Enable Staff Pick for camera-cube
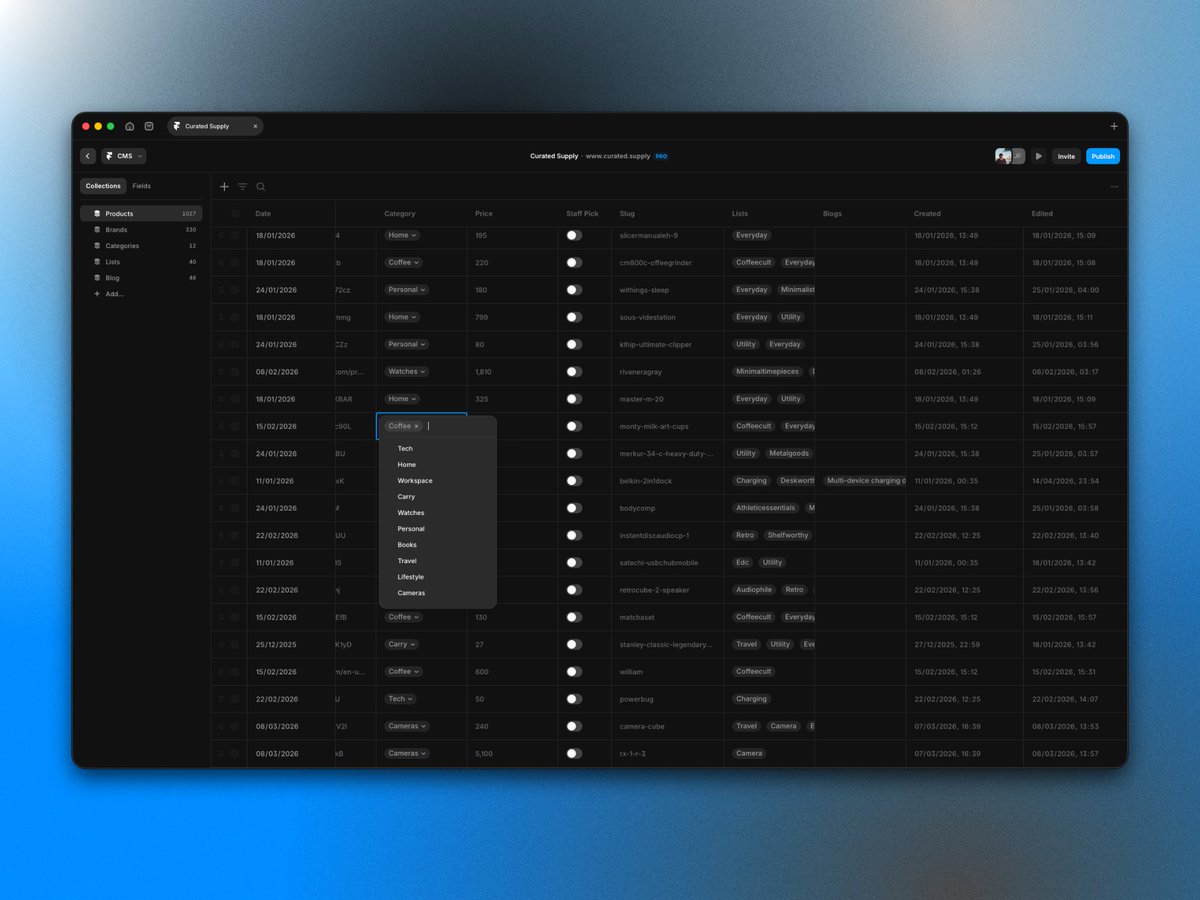Image resolution: width=1200 pixels, height=900 pixels. click(x=574, y=726)
